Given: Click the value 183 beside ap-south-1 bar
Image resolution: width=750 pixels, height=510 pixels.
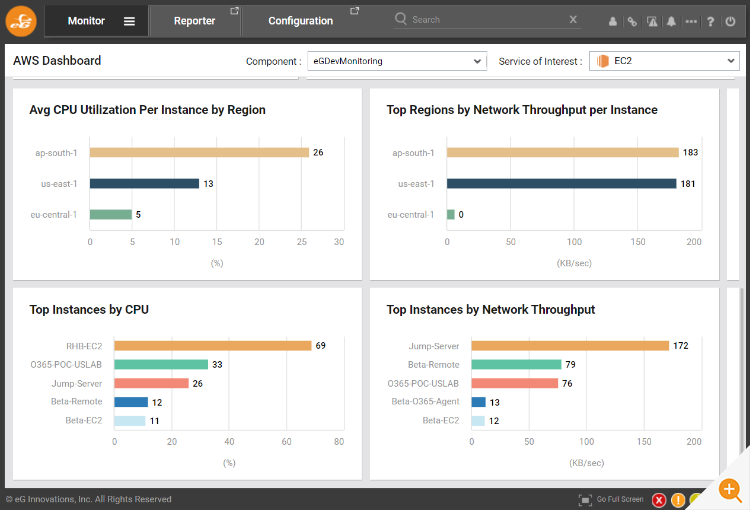Looking at the screenshot, I should 690,152.
